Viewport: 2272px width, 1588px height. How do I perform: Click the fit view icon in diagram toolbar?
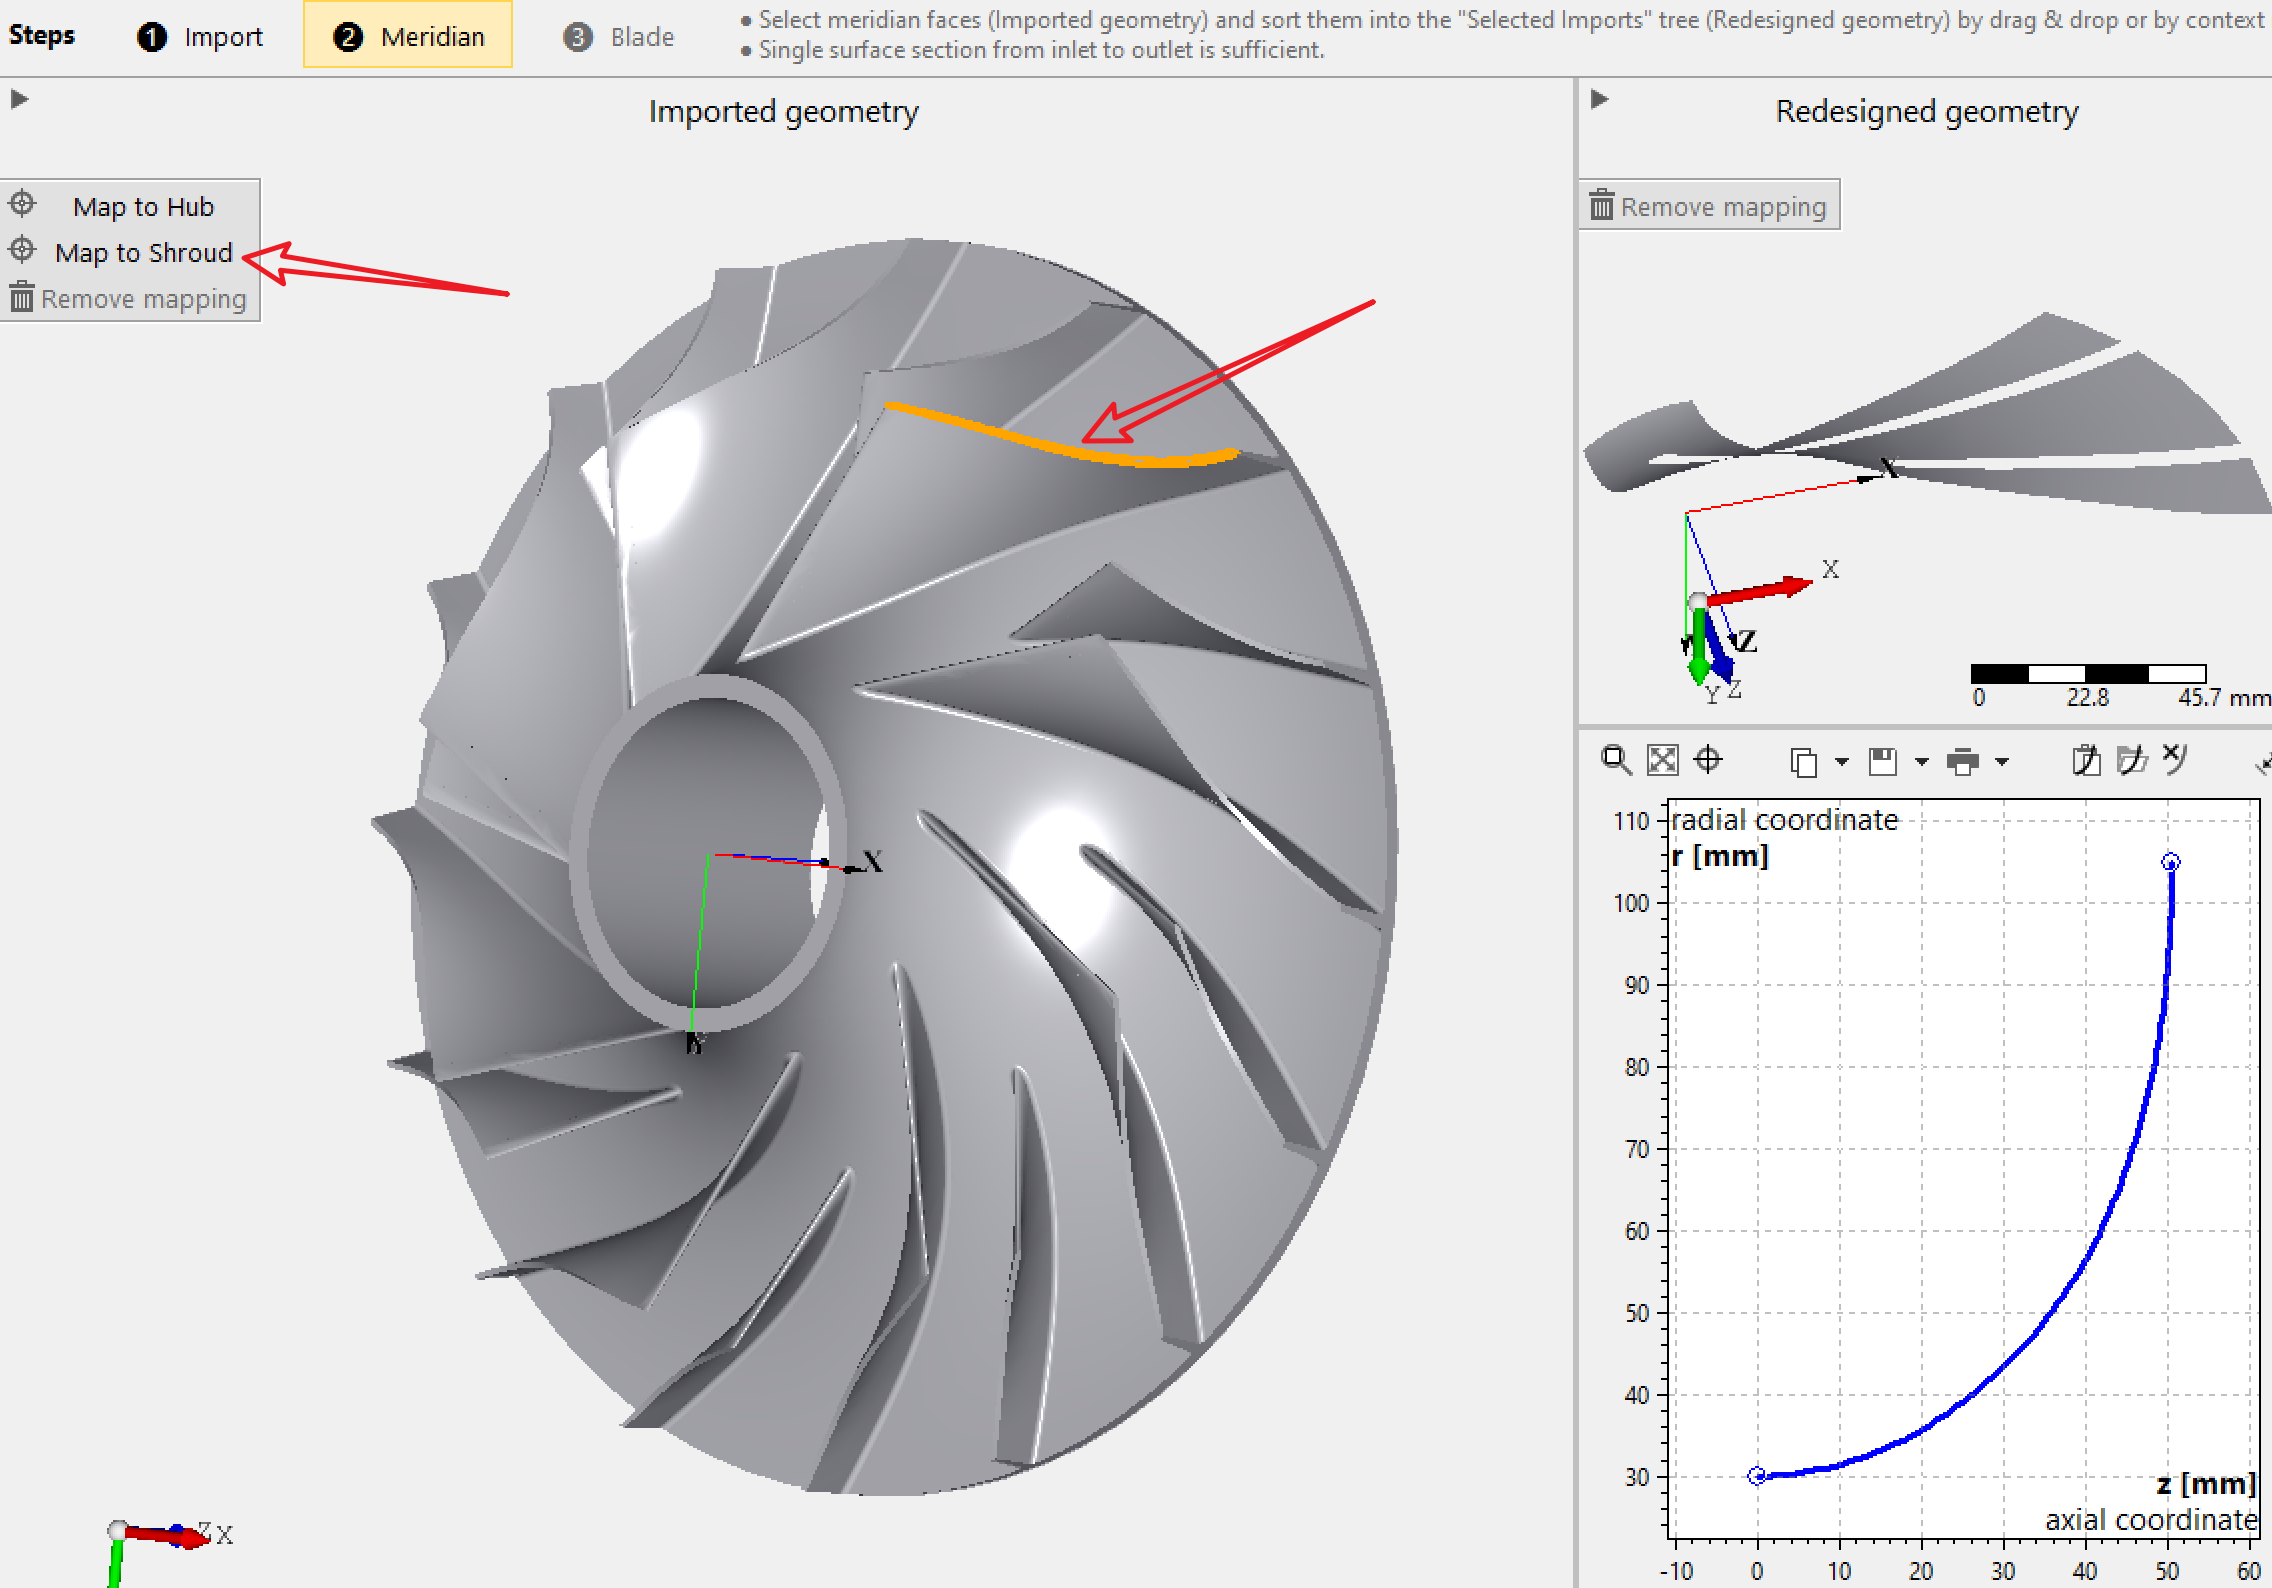click(x=1662, y=761)
